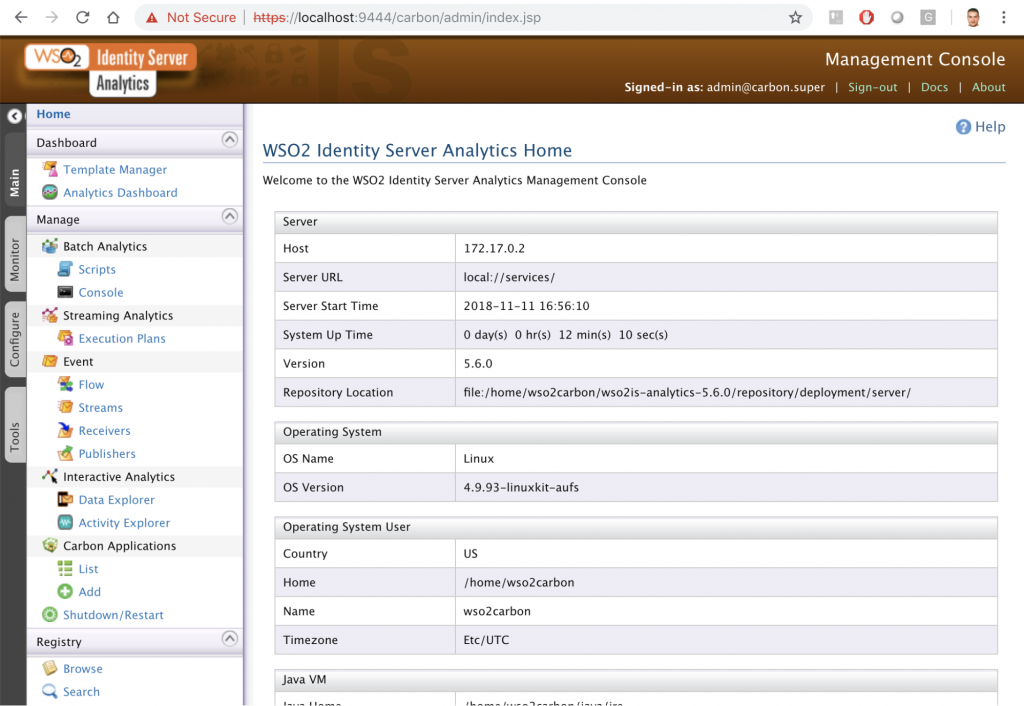This screenshot has height=706, width=1024.
Task: Open the Tools side tab
Action: [15, 437]
